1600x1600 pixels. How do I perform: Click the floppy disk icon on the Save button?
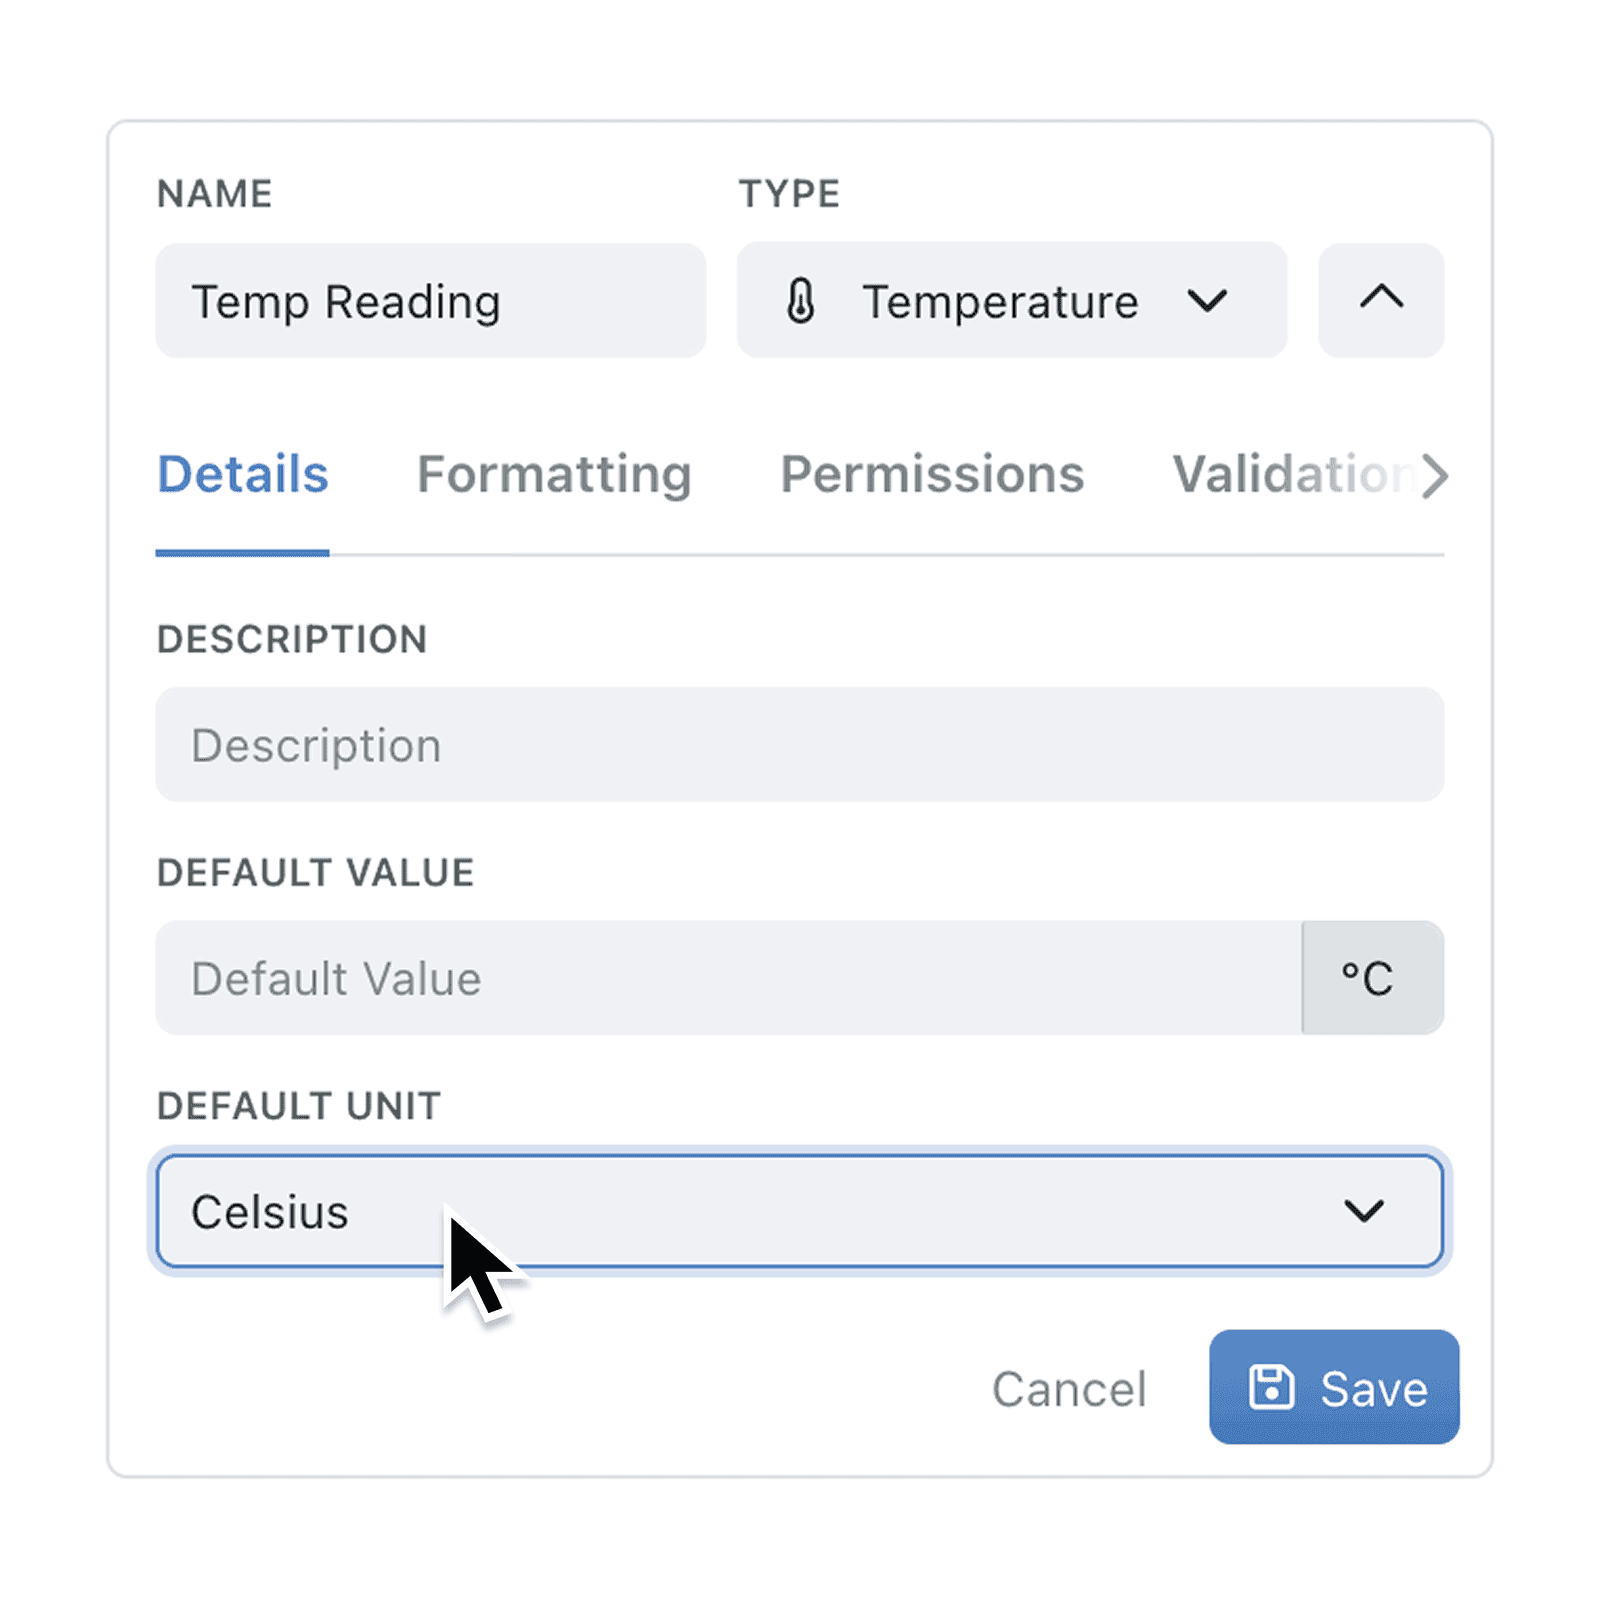(1272, 1388)
